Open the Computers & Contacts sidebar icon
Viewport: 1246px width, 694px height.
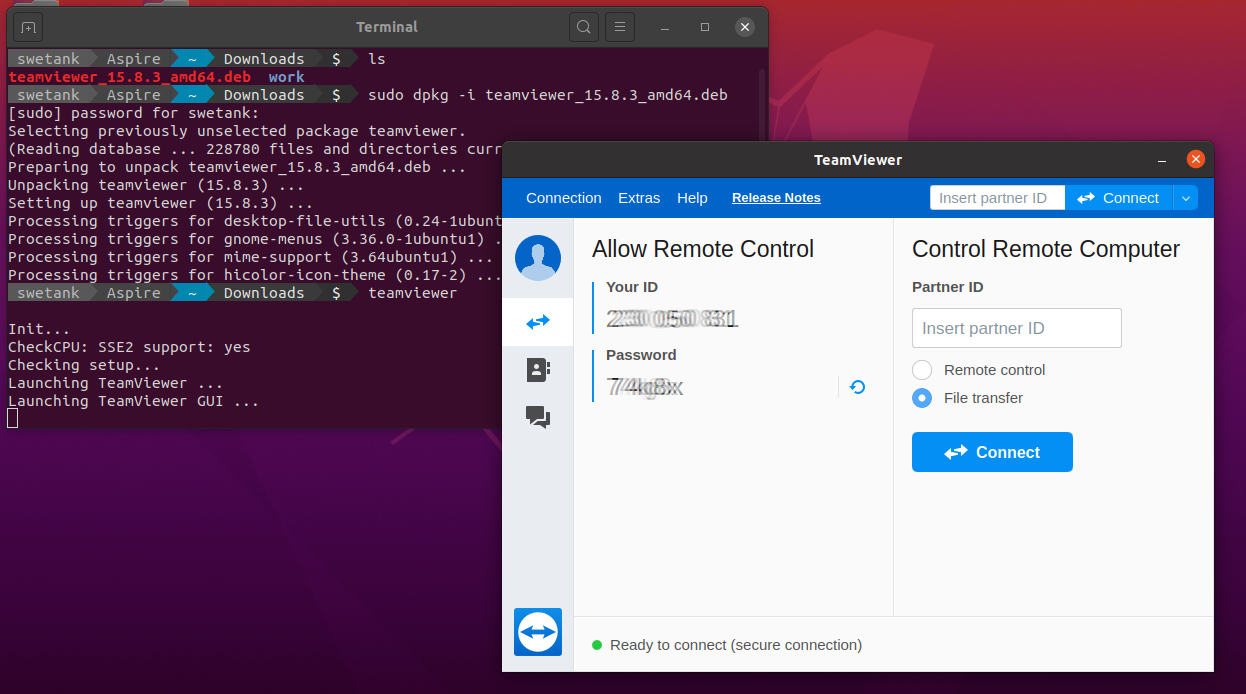coord(538,370)
